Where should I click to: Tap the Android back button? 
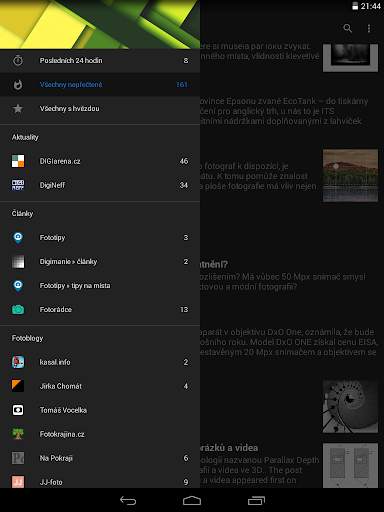point(128,500)
